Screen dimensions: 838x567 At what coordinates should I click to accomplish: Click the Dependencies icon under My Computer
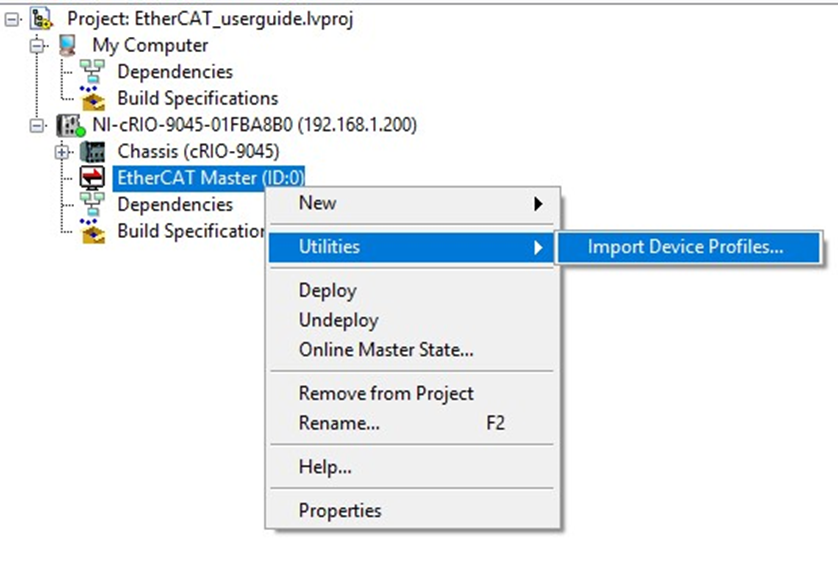click(92, 72)
